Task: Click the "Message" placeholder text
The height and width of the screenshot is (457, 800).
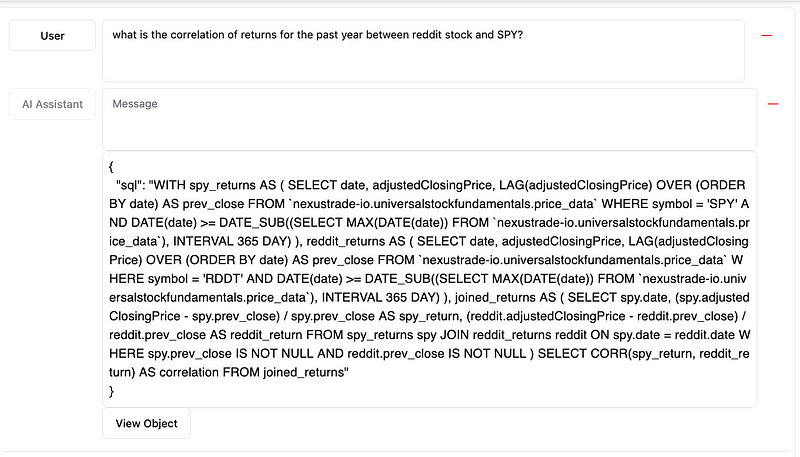Action: click(135, 104)
